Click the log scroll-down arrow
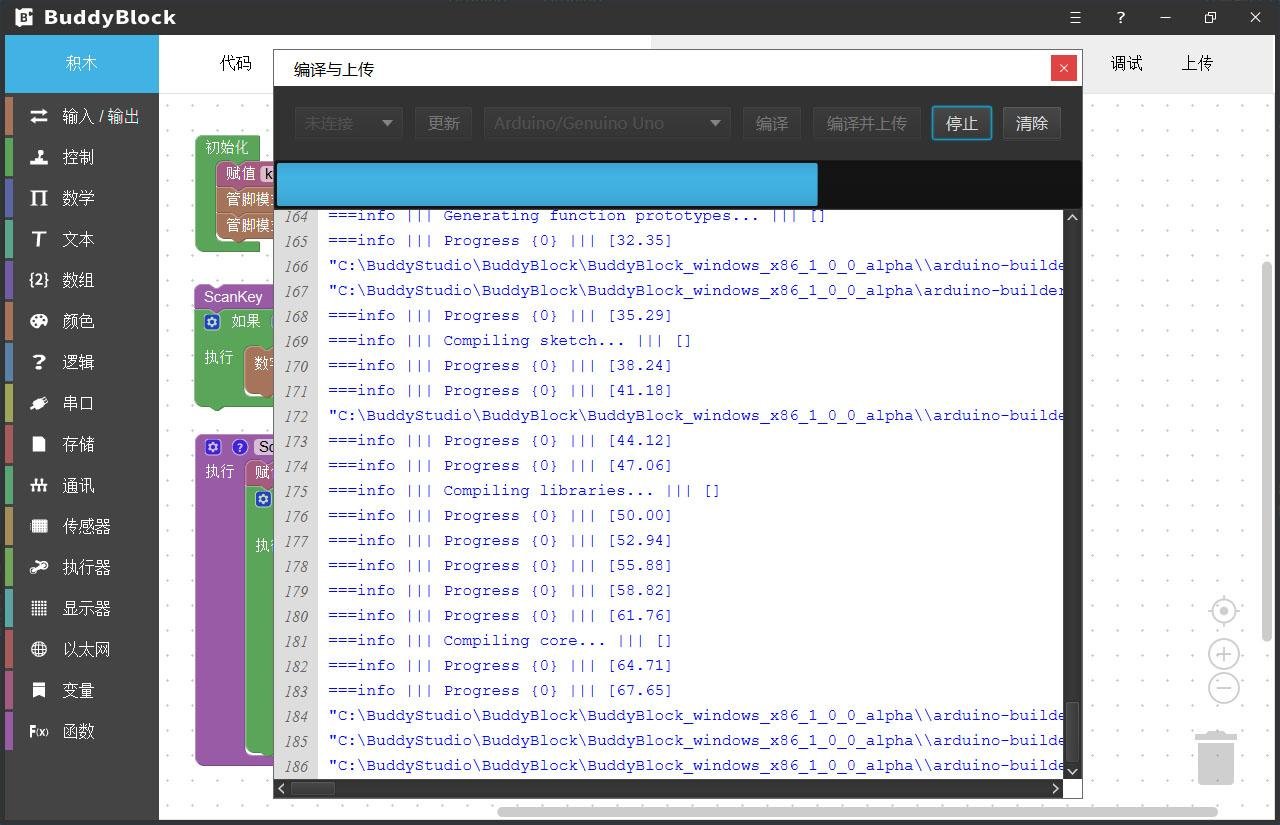The height and width of the screenshot is (825, 1280). coord(1073,771)
